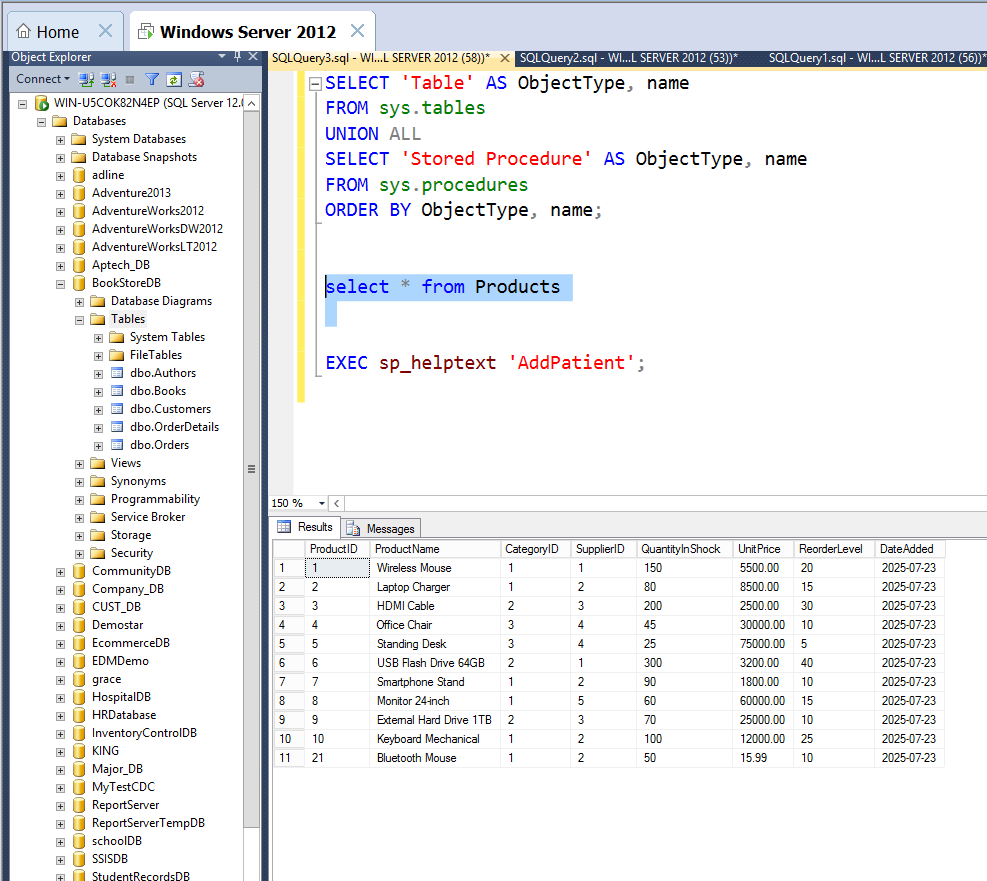
Task: Expand the dbo.Books table node
Action: tap(98, 390)
